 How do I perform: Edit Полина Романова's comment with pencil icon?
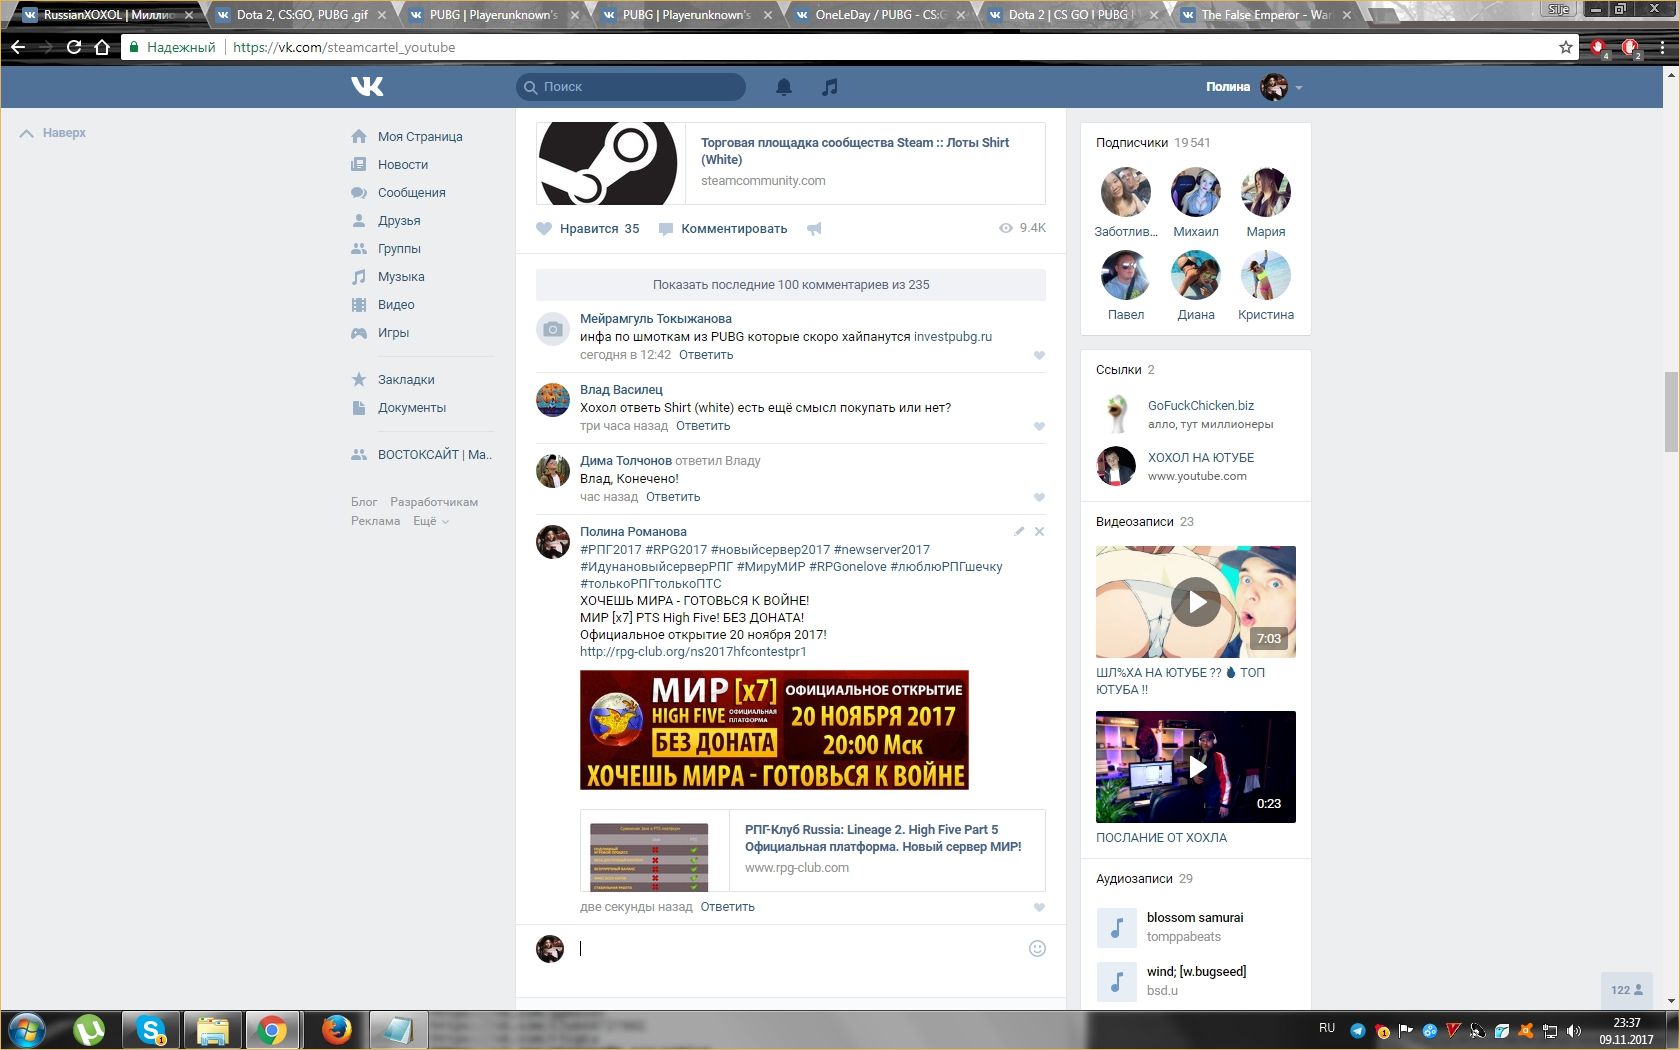click(1019, 532)
